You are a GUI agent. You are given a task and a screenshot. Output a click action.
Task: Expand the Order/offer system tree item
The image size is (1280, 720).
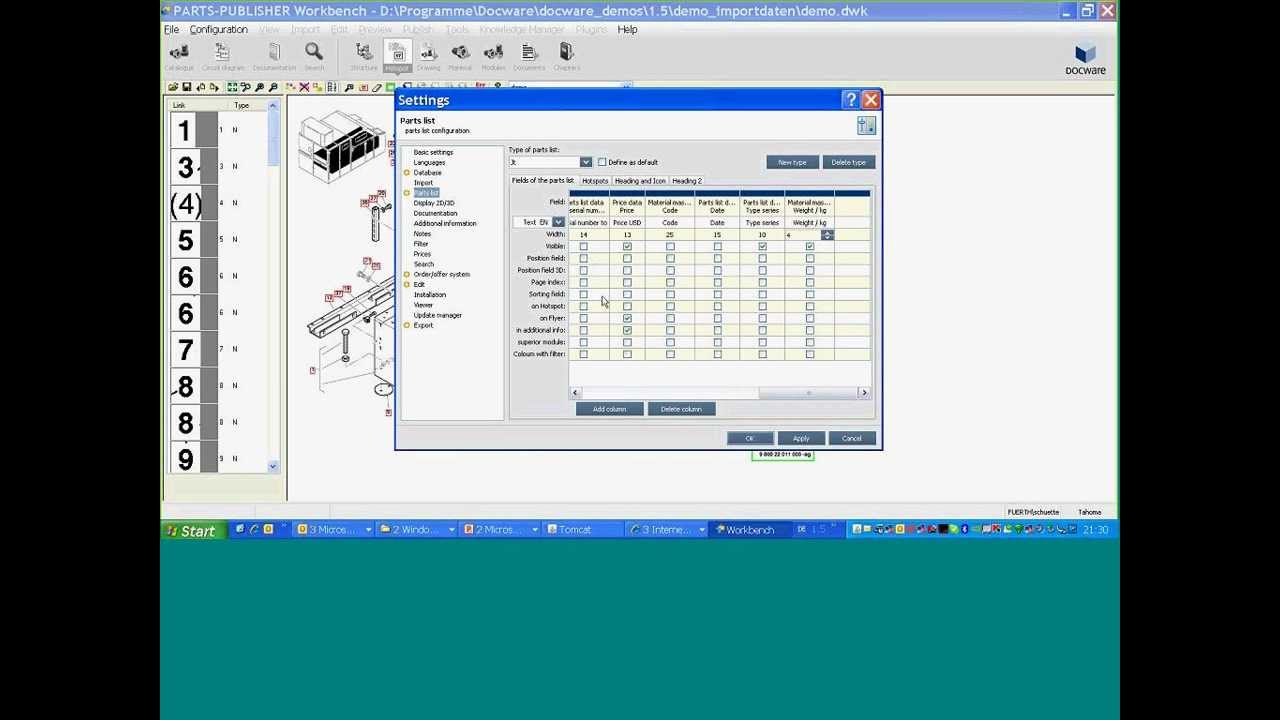point(407,274)
